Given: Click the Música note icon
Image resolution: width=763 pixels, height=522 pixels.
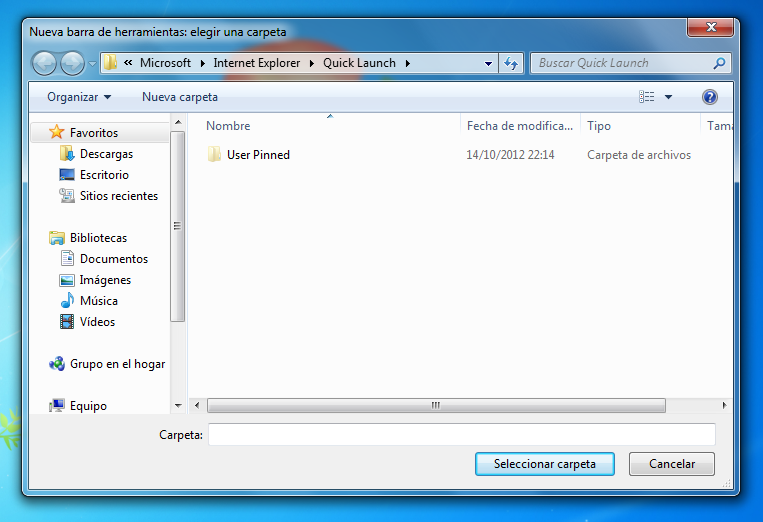Looking at the screenshot, I should click(x=67, y=300).
